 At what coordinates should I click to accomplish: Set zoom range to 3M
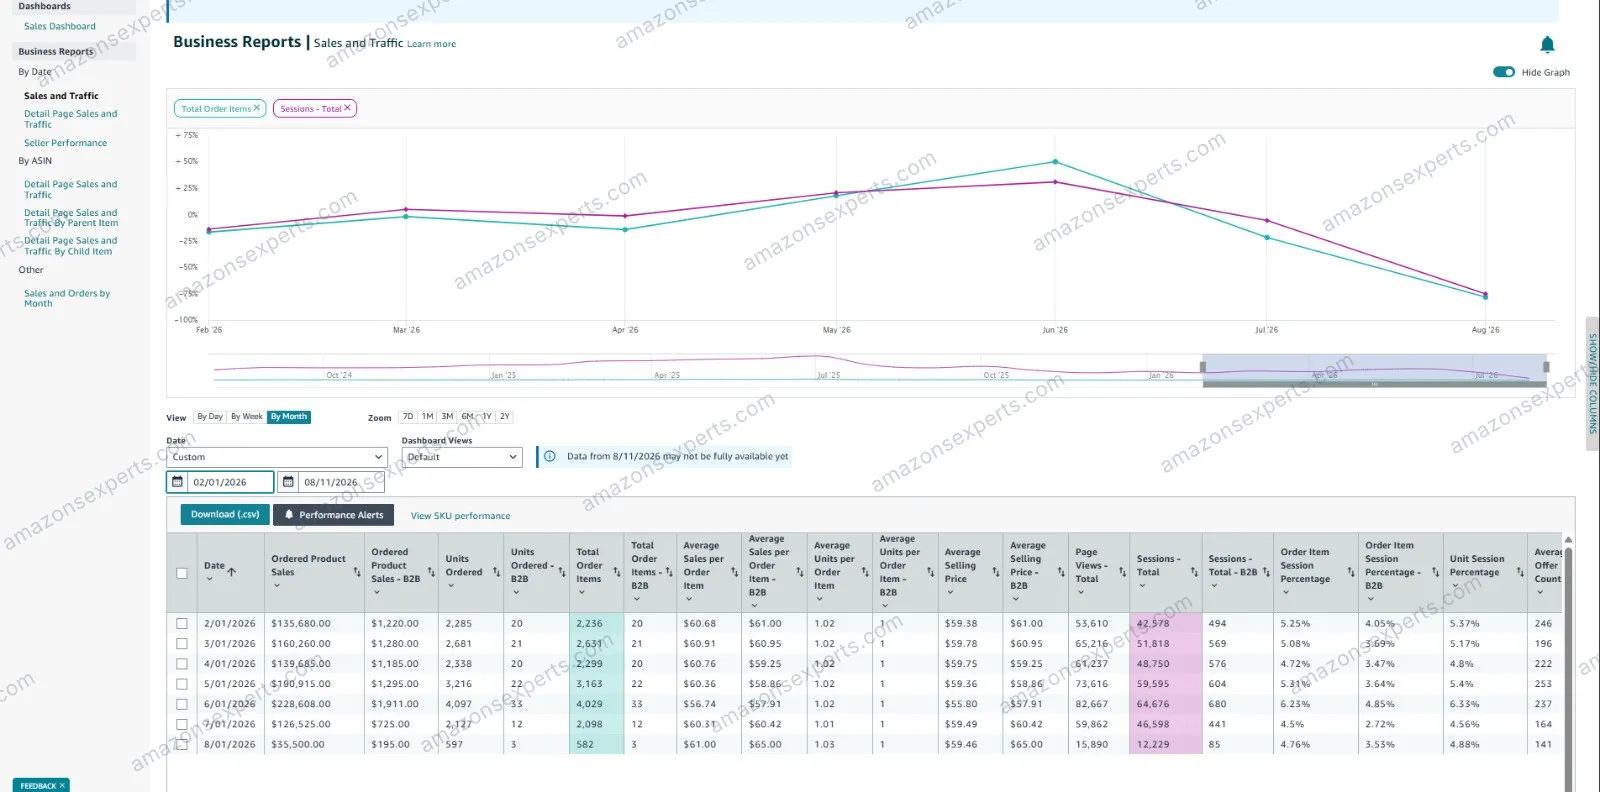447,417
